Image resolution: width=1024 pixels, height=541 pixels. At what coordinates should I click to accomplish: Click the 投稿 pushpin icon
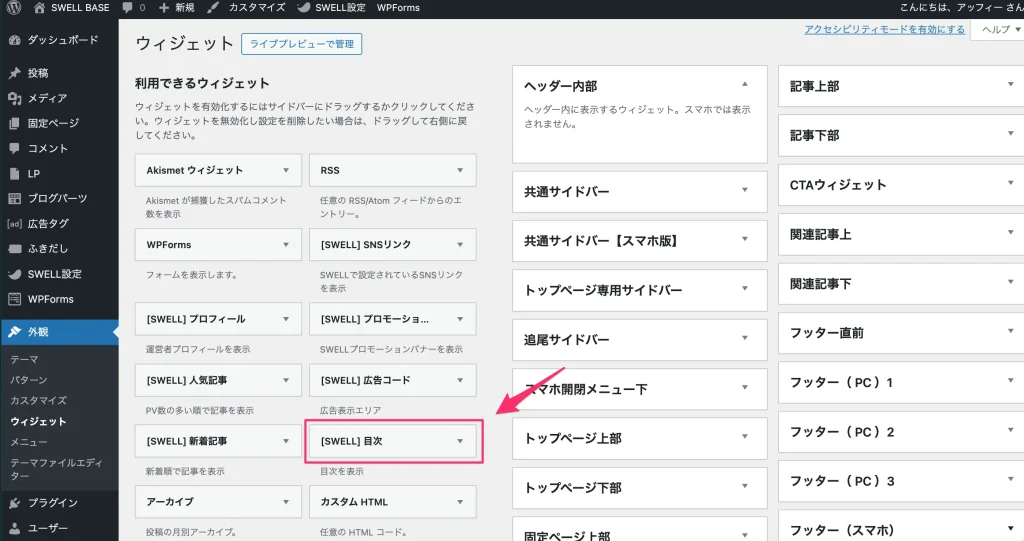(14, 73)
